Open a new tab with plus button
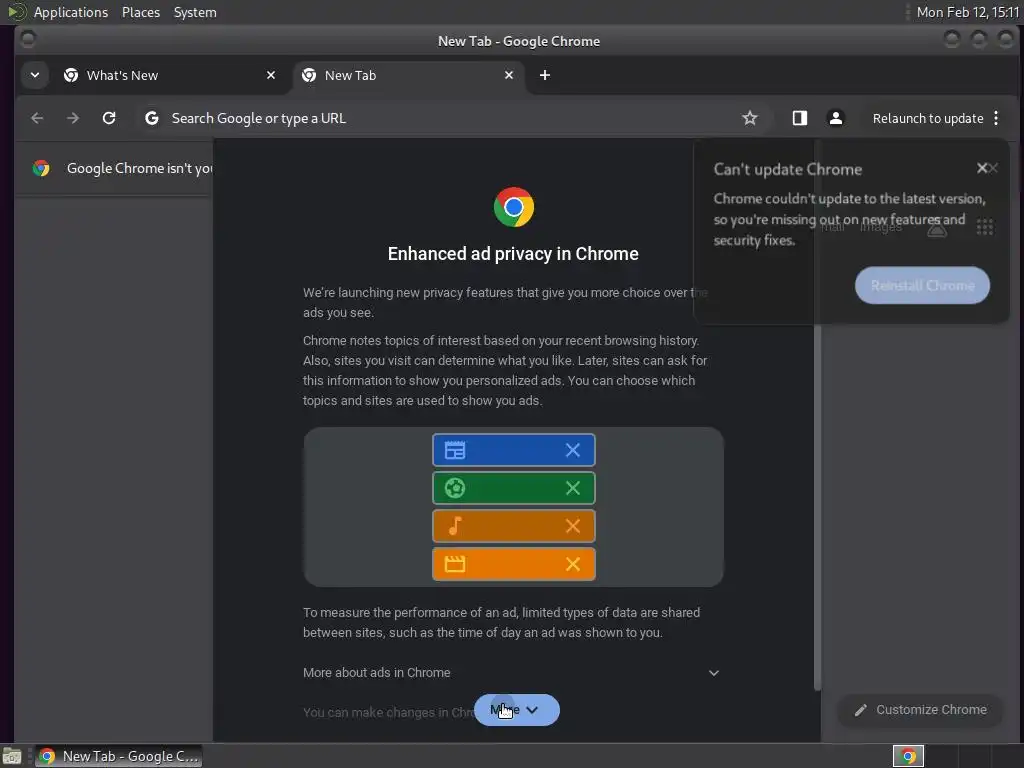 tap(545, 75)
